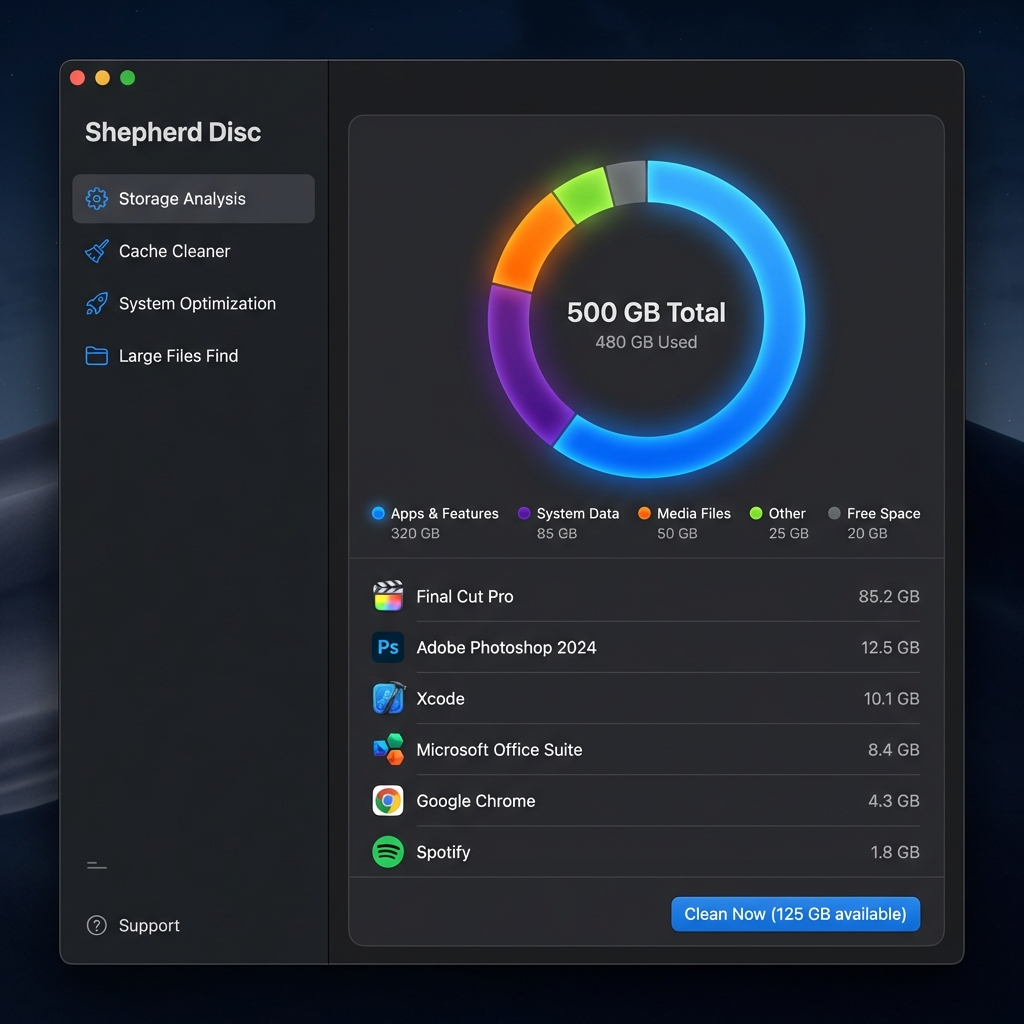1024x1024 pixels.
Task: Close the Shepherd Disc window
Action: coord(77,78)
